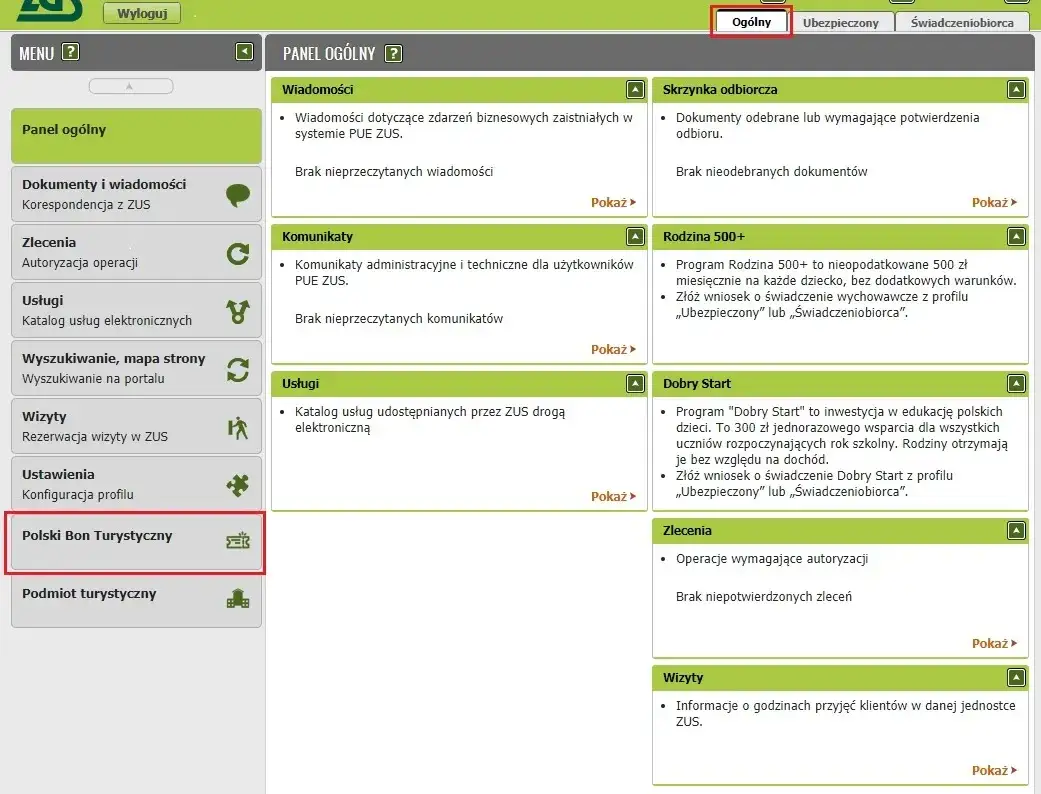Open help icon next to PANEL OGÓLNY
Image resolution: width=1041 pixels, height=794 pixels.
click(x=394, y=53)
